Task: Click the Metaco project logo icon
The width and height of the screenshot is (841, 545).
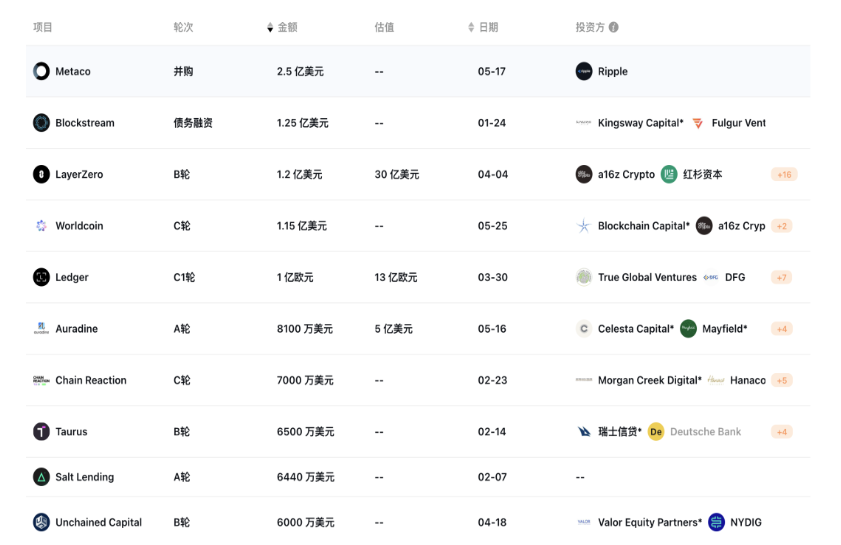Action: pos(41,71)
